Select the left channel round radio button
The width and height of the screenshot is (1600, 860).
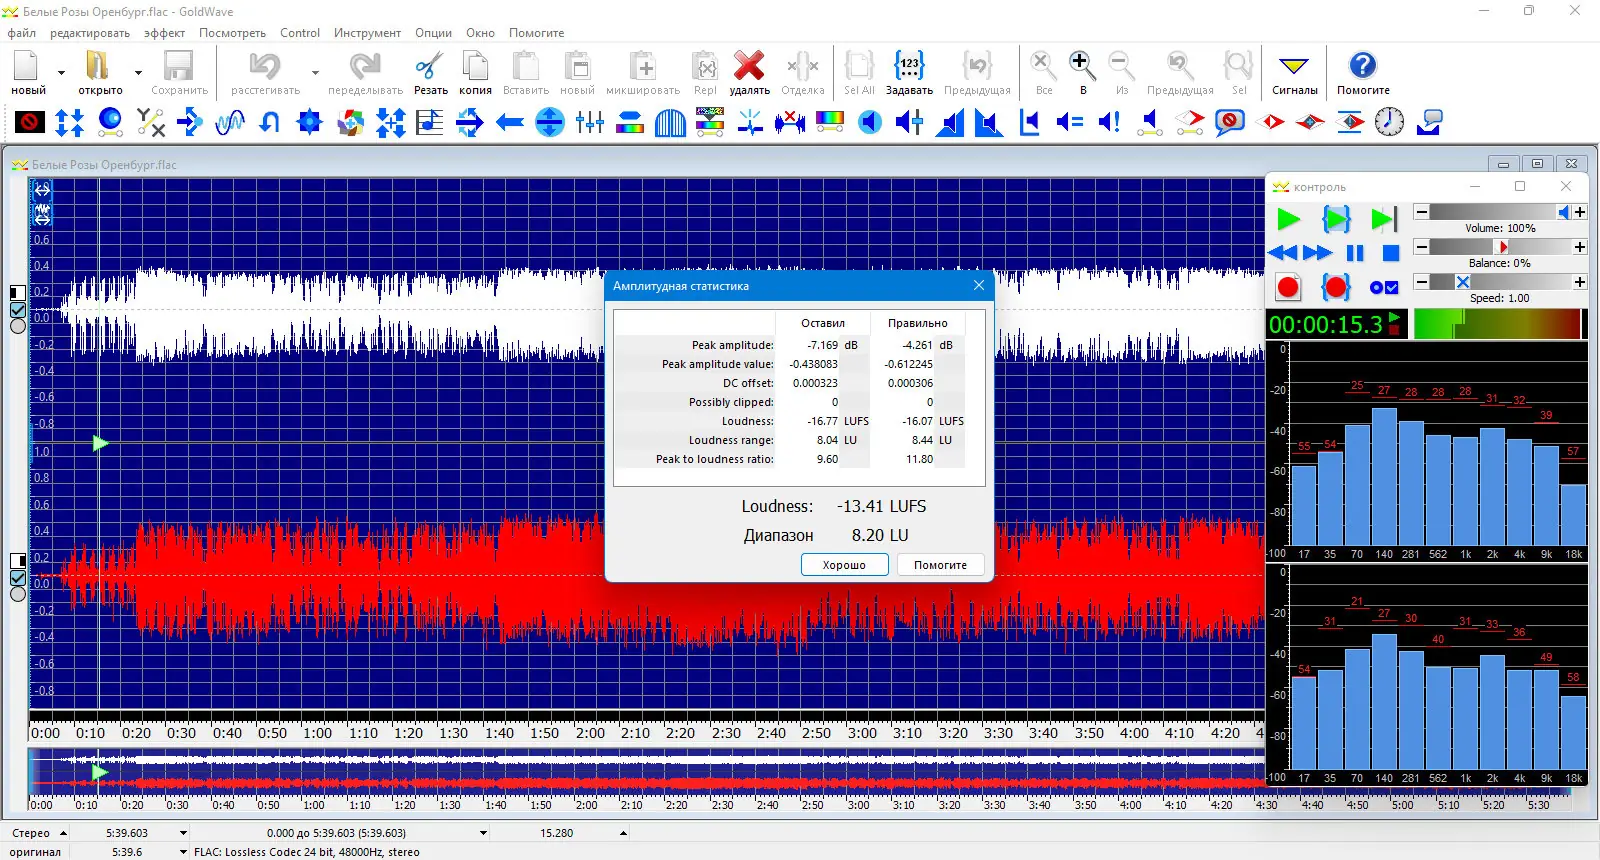[18, 326]
